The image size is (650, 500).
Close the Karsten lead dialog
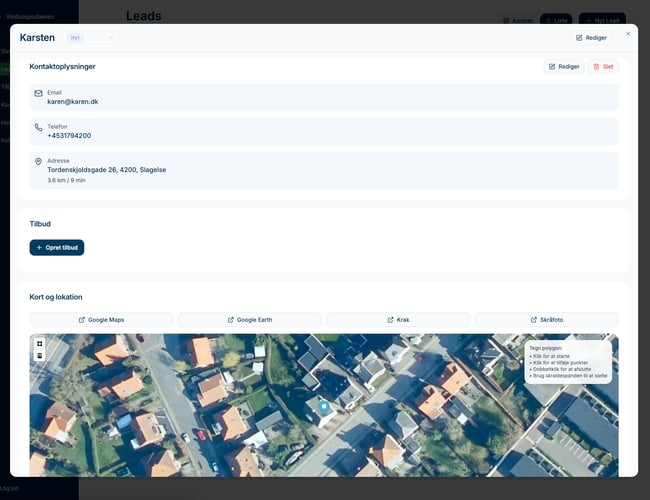(628, 34)
